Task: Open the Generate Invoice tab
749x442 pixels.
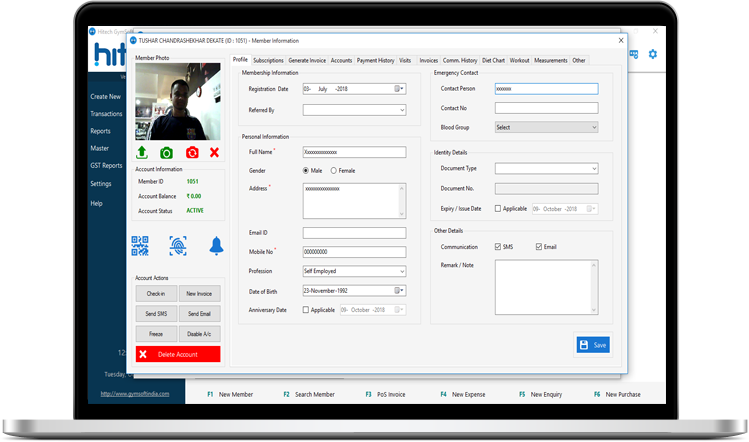Action: [307, 60]
